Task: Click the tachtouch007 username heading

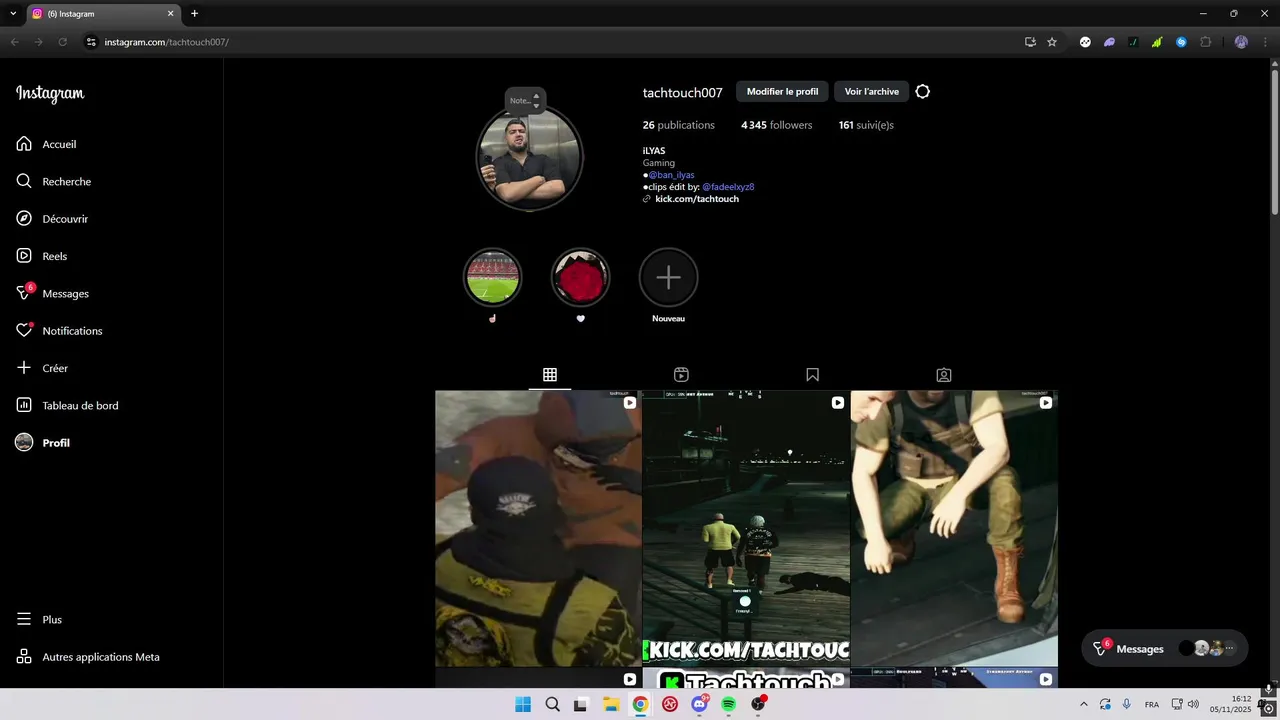Action: 682,92
